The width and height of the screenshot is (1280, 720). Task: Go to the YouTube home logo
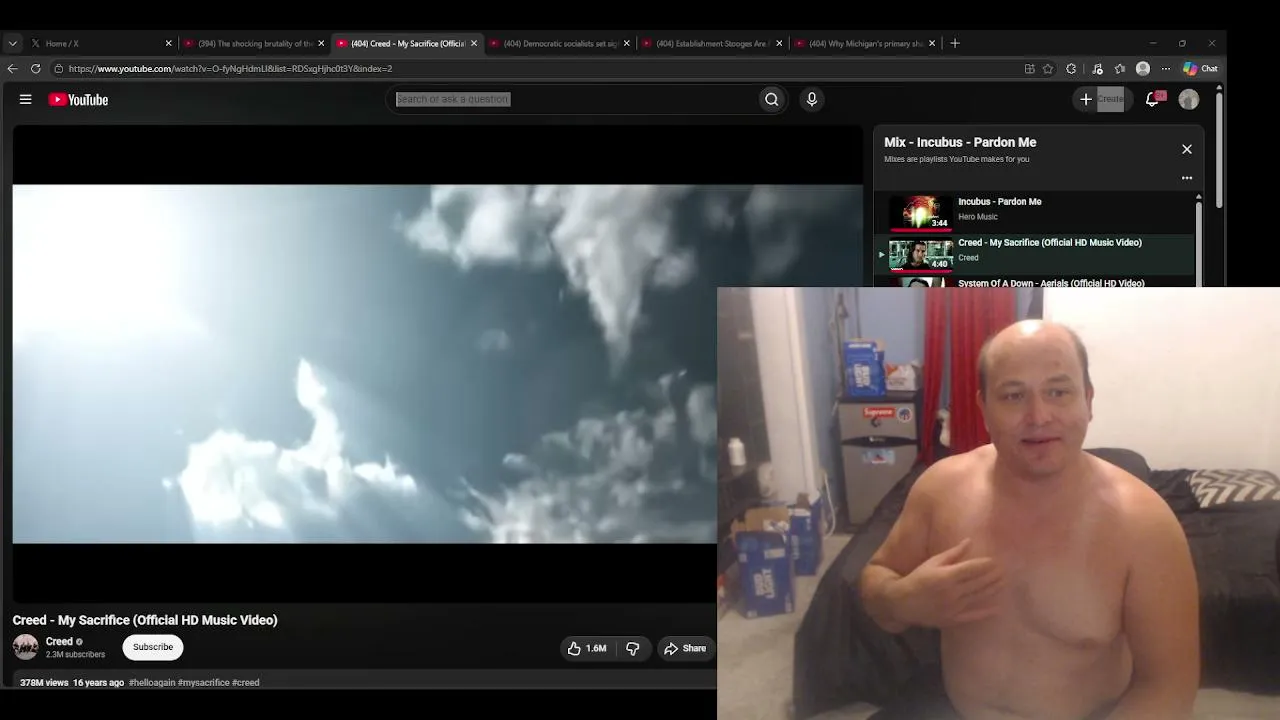(x=78, y=100)
